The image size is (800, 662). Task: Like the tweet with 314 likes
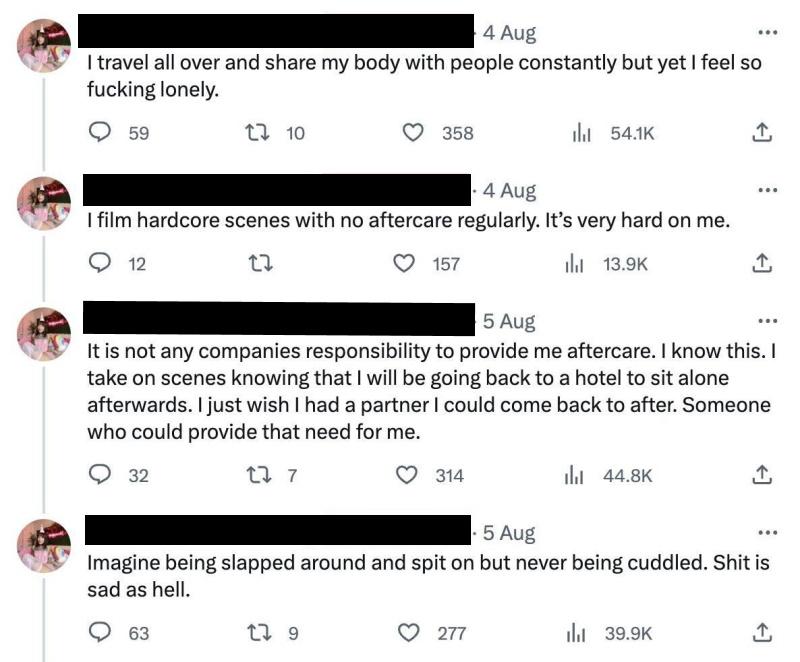(x=408, y=475)
